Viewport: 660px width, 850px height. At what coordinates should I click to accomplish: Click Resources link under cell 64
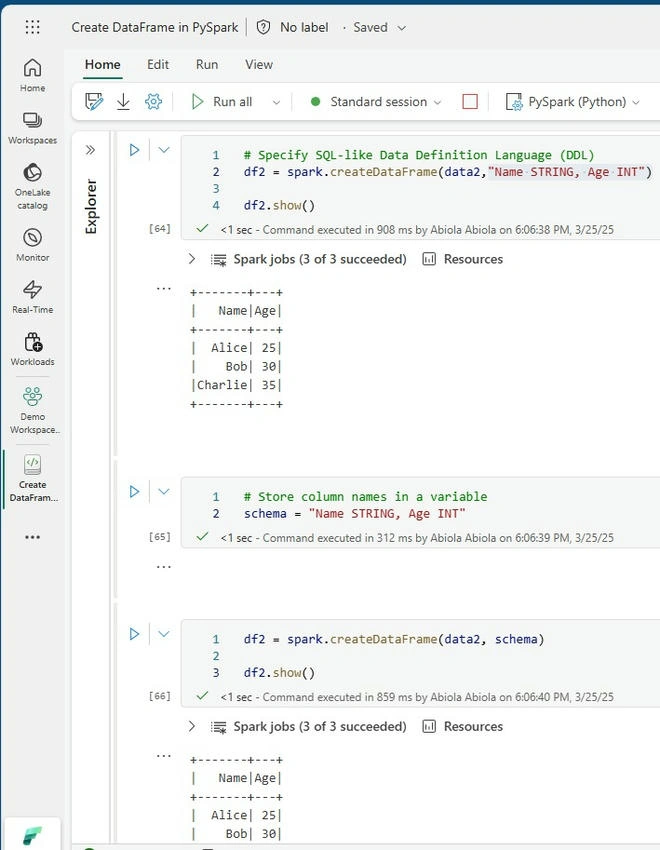click(x=473, y=259)
